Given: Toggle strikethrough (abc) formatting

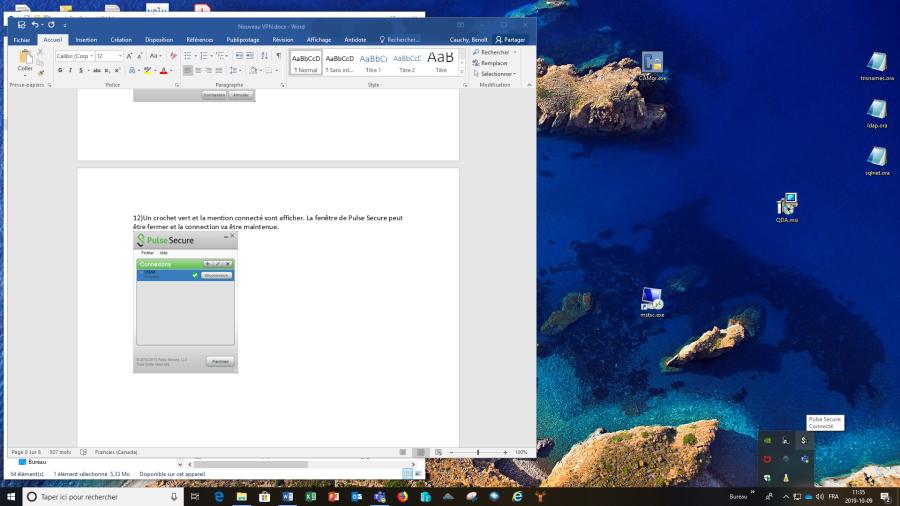Looking at the screenshot, I should pos(96,71).
